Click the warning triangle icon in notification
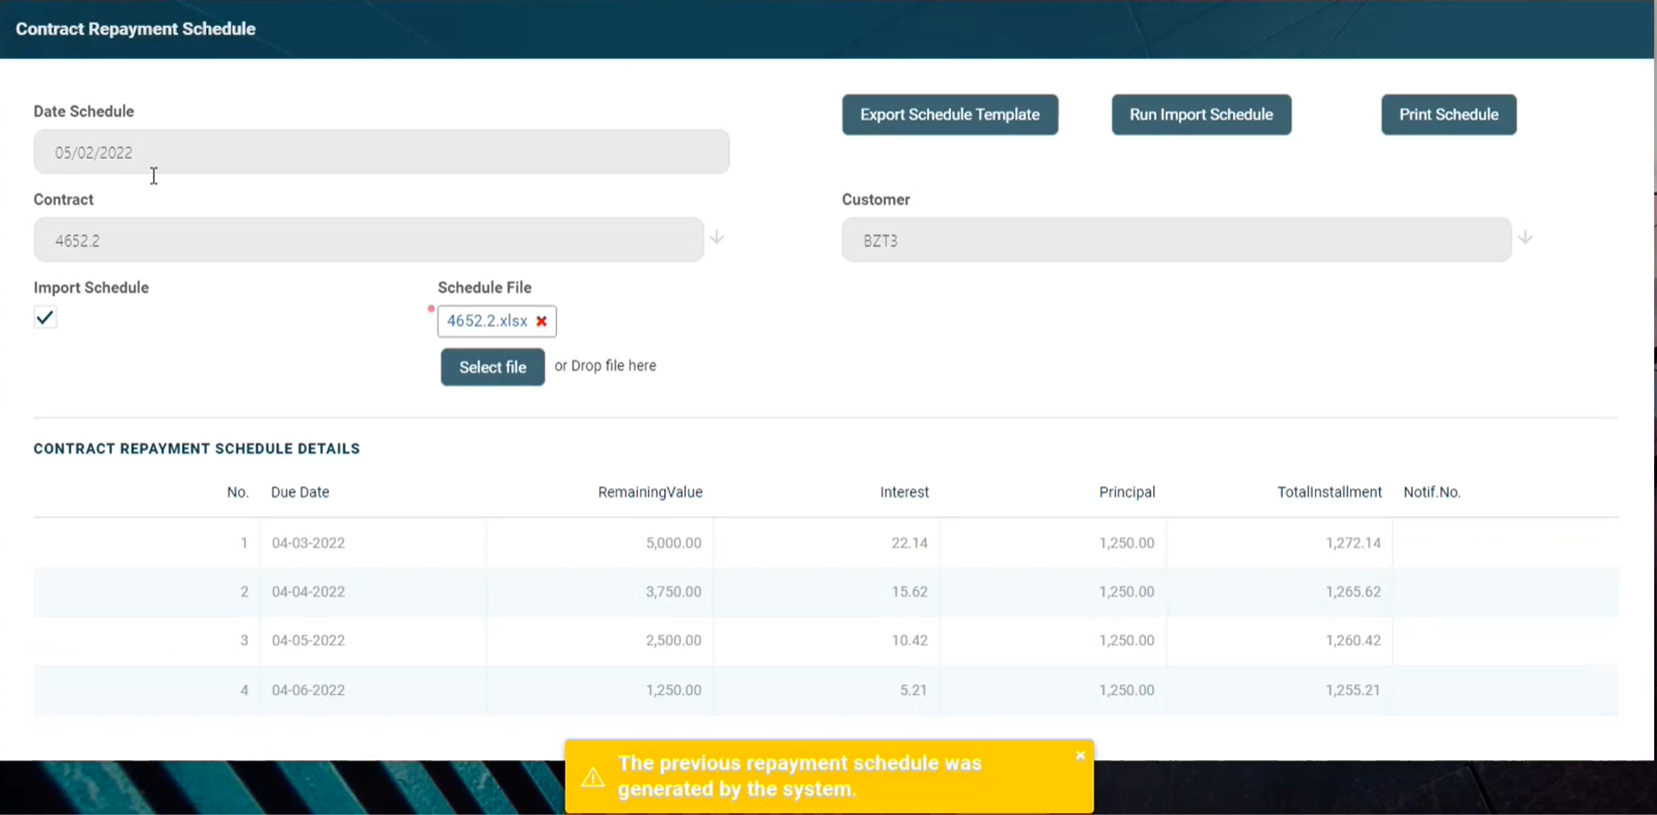This screenshot has width=1657, height=815. tap(593, 777)
